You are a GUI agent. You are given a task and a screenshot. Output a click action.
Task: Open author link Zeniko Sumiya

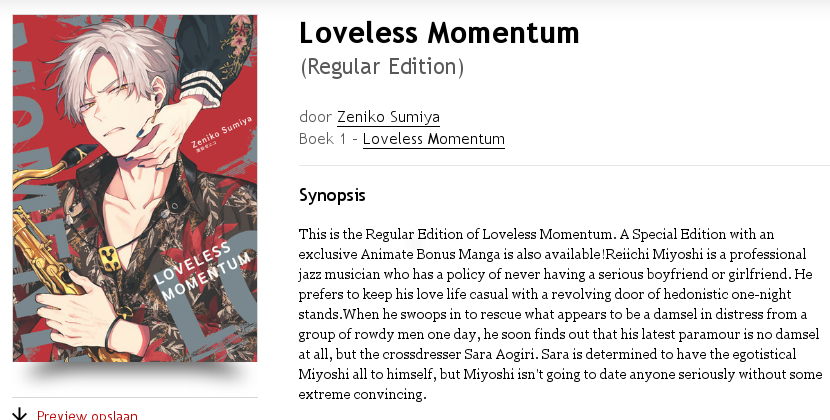388,117
